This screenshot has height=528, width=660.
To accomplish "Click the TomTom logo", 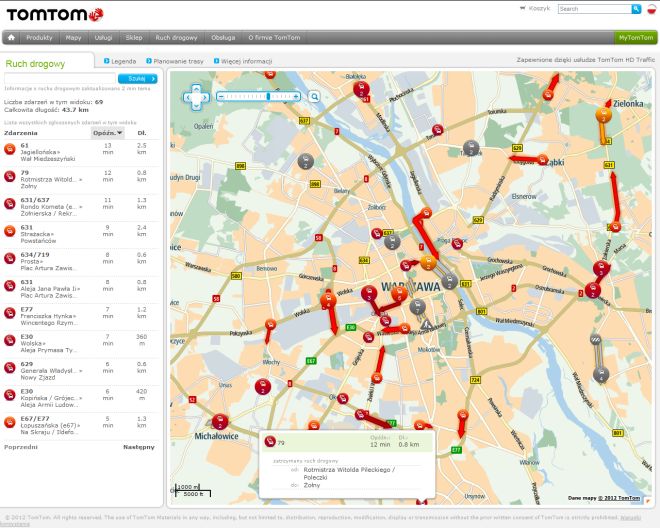I will pos(55,14).
